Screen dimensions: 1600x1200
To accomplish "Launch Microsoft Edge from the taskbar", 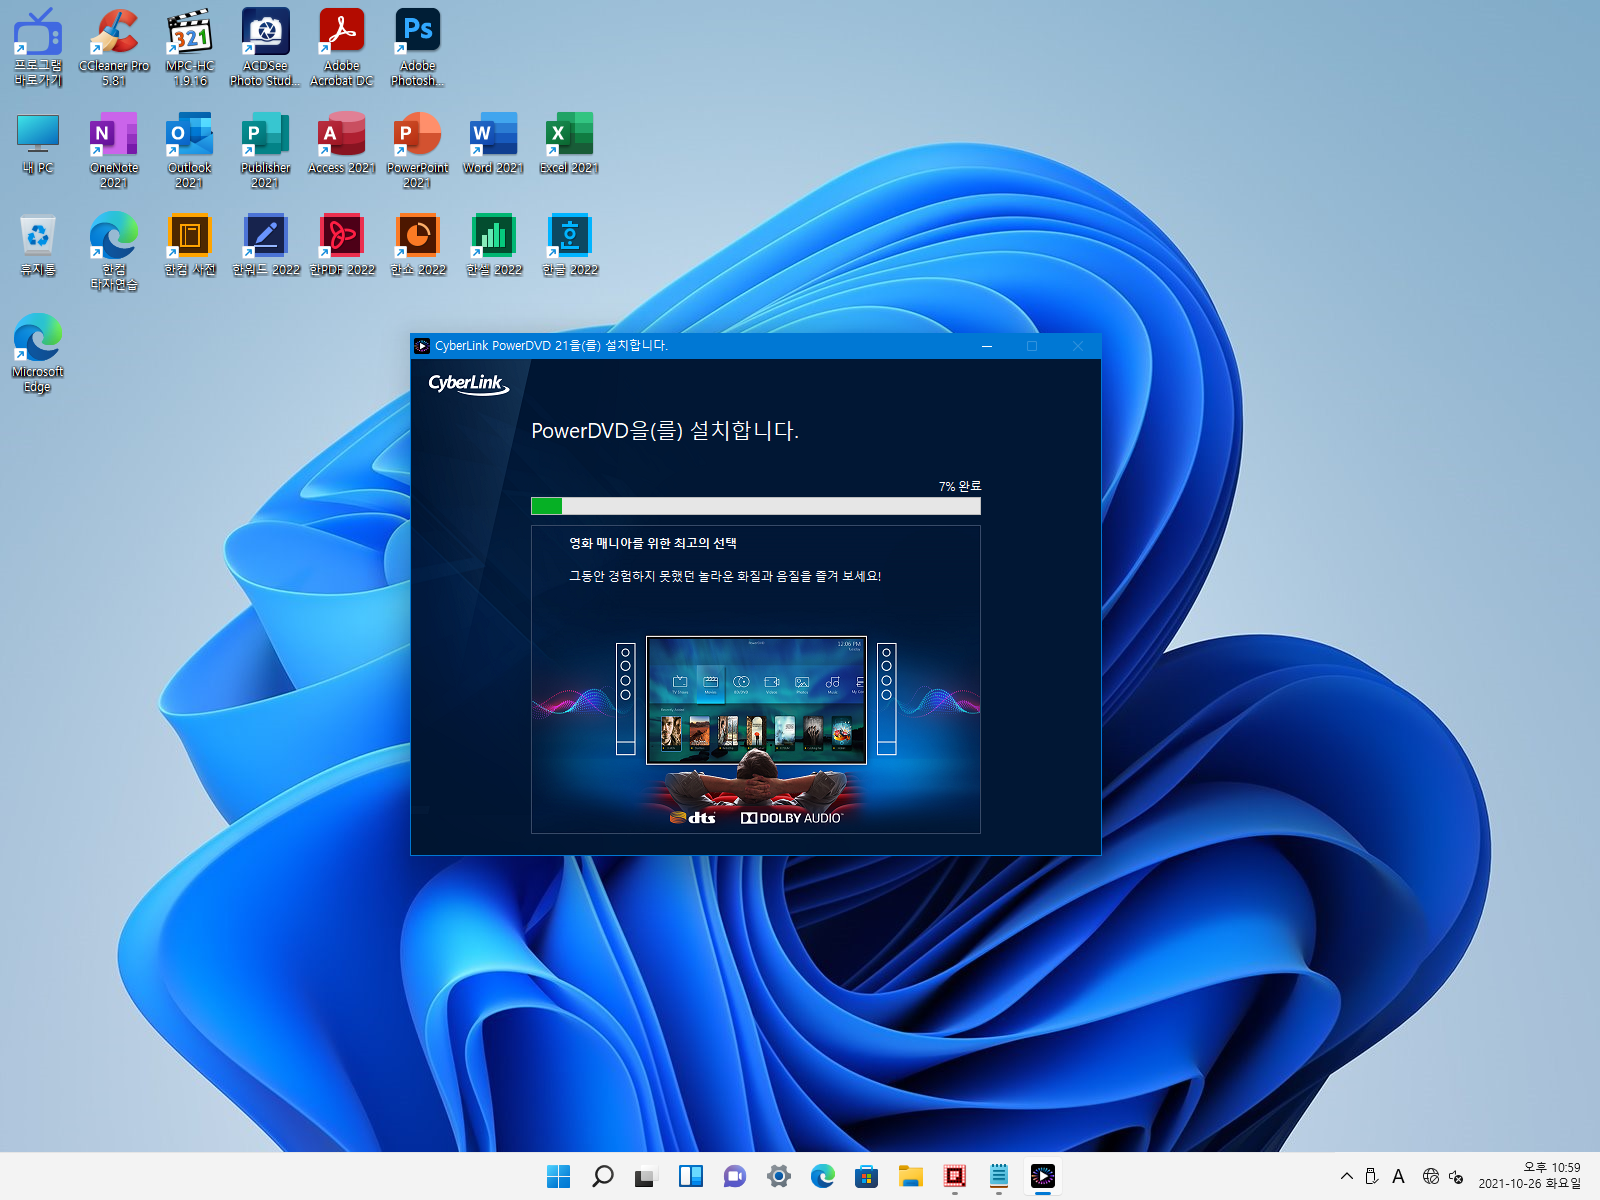I will point(823,1177).
